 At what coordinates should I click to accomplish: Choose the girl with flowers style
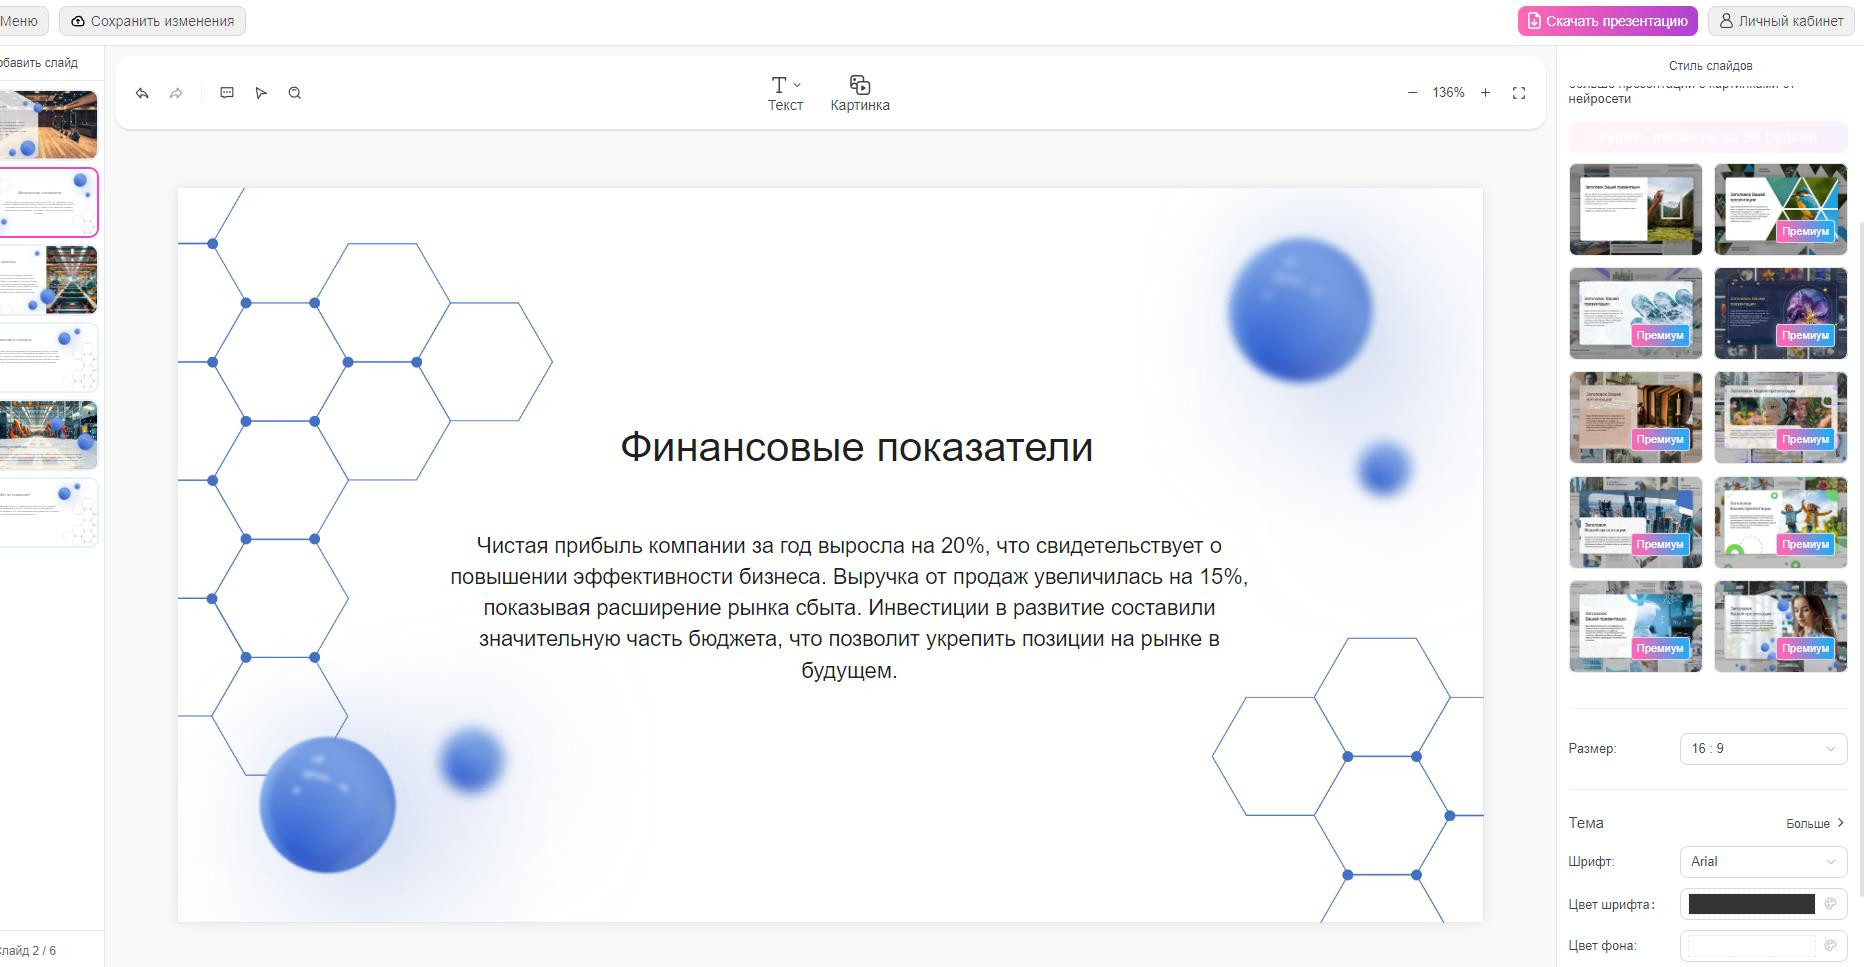pyautogui.click(x=1780, y=418)
